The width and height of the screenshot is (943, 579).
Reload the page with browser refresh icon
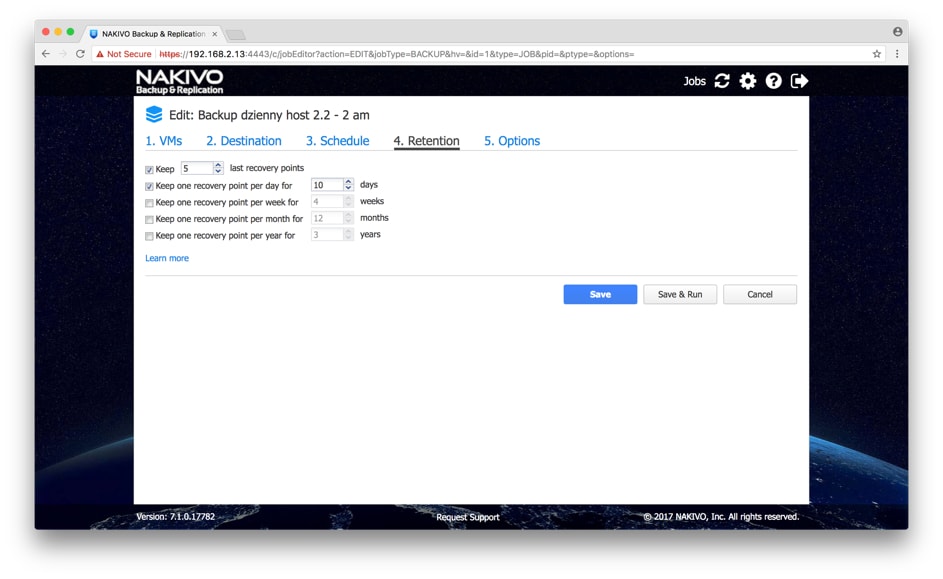80,54
